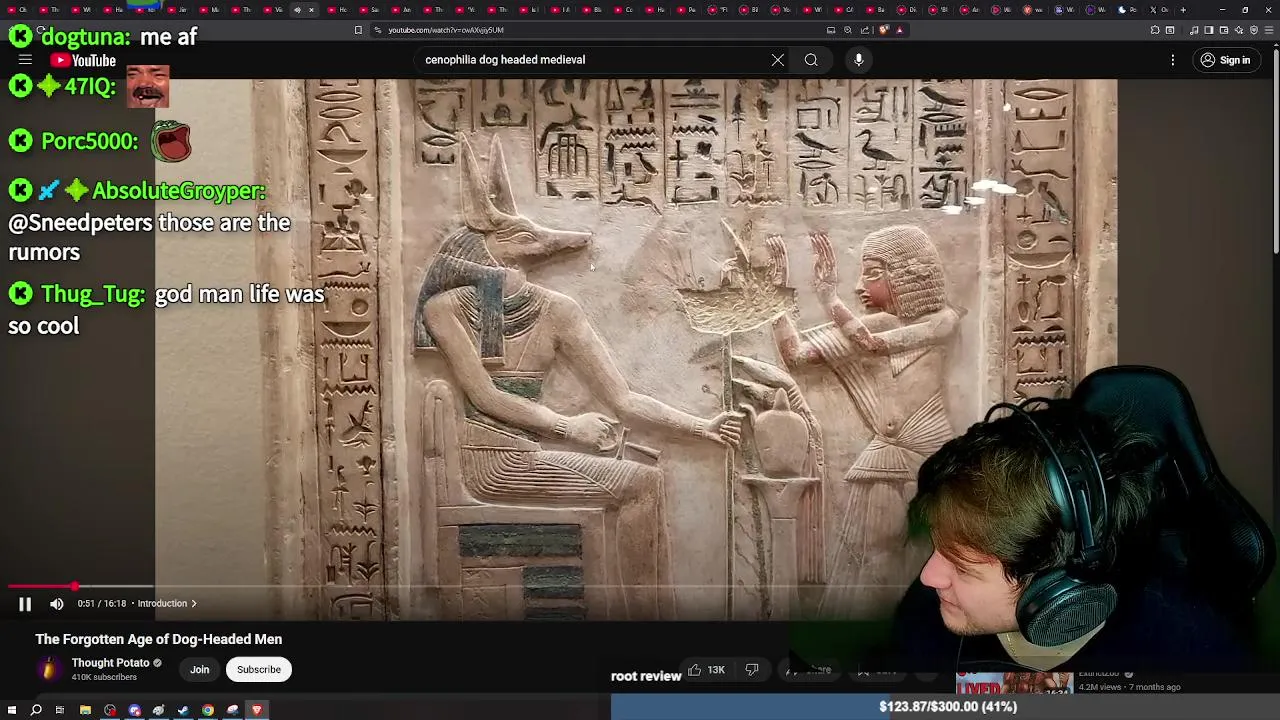The height and width of the screenshot is (720, 1280).
Task: Switch to first browser tab
Action: 17,10
